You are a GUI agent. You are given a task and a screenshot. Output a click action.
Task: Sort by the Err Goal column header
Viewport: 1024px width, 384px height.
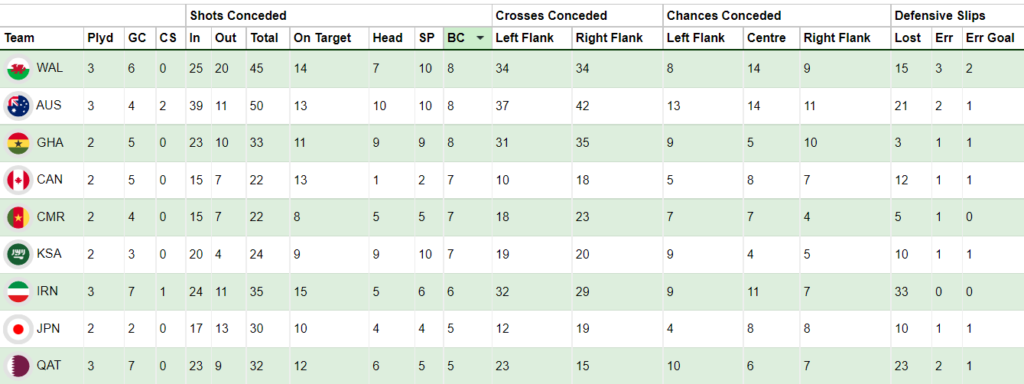990,39
